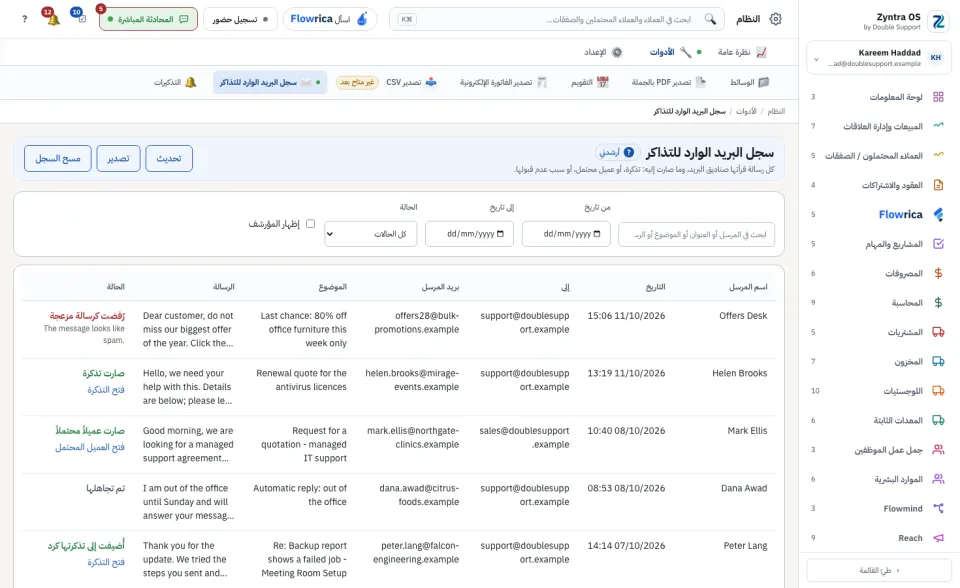Open the payroll (جمل عمل الموظفين) sidebar icon
The height and width of the screenshot is (588, 960).
tap(938, 450)
